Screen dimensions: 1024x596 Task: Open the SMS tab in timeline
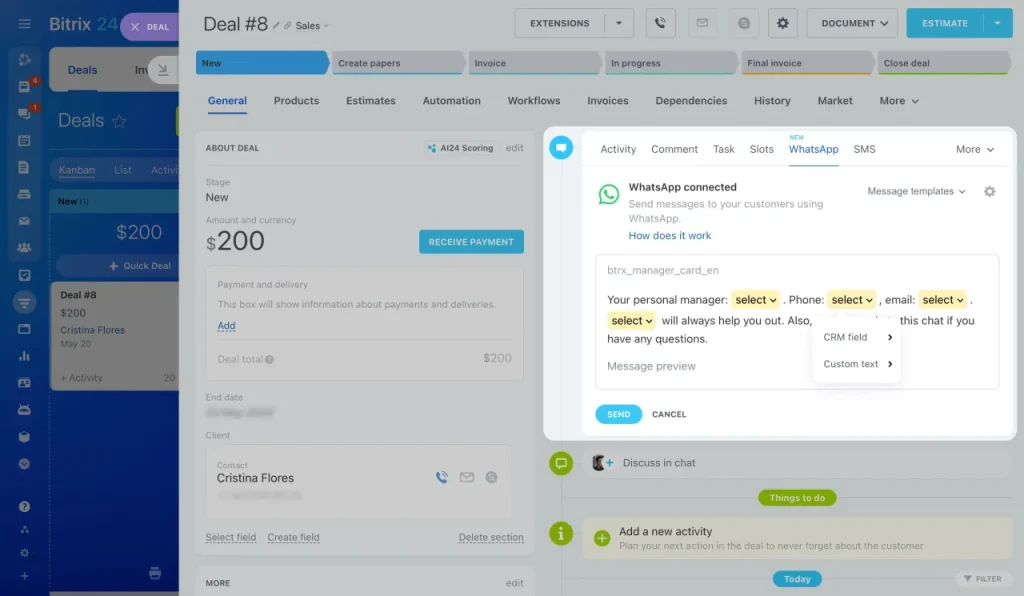pyautogui.click(x=864, y=149)
